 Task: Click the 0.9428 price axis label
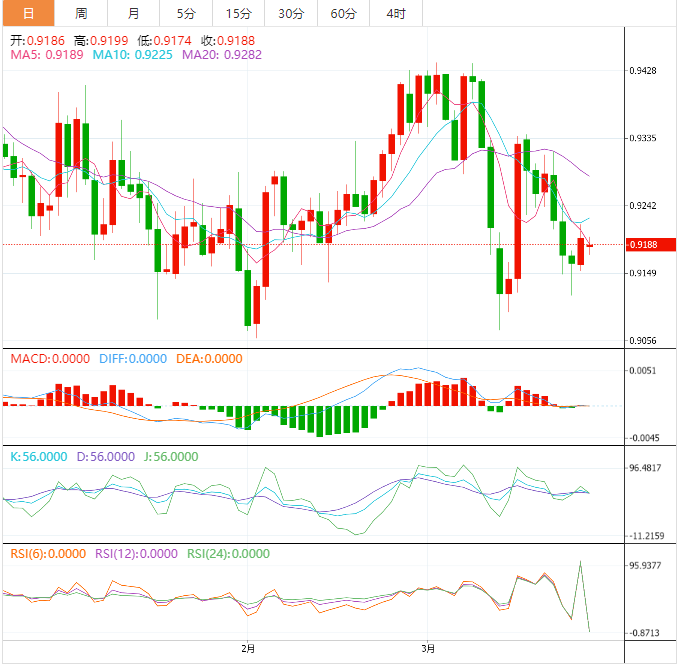coord(643,71)
